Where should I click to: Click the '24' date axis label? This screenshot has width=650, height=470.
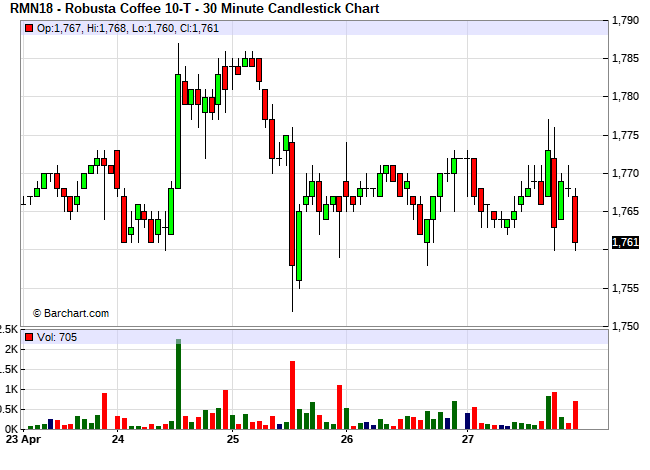tap(118, 439)
